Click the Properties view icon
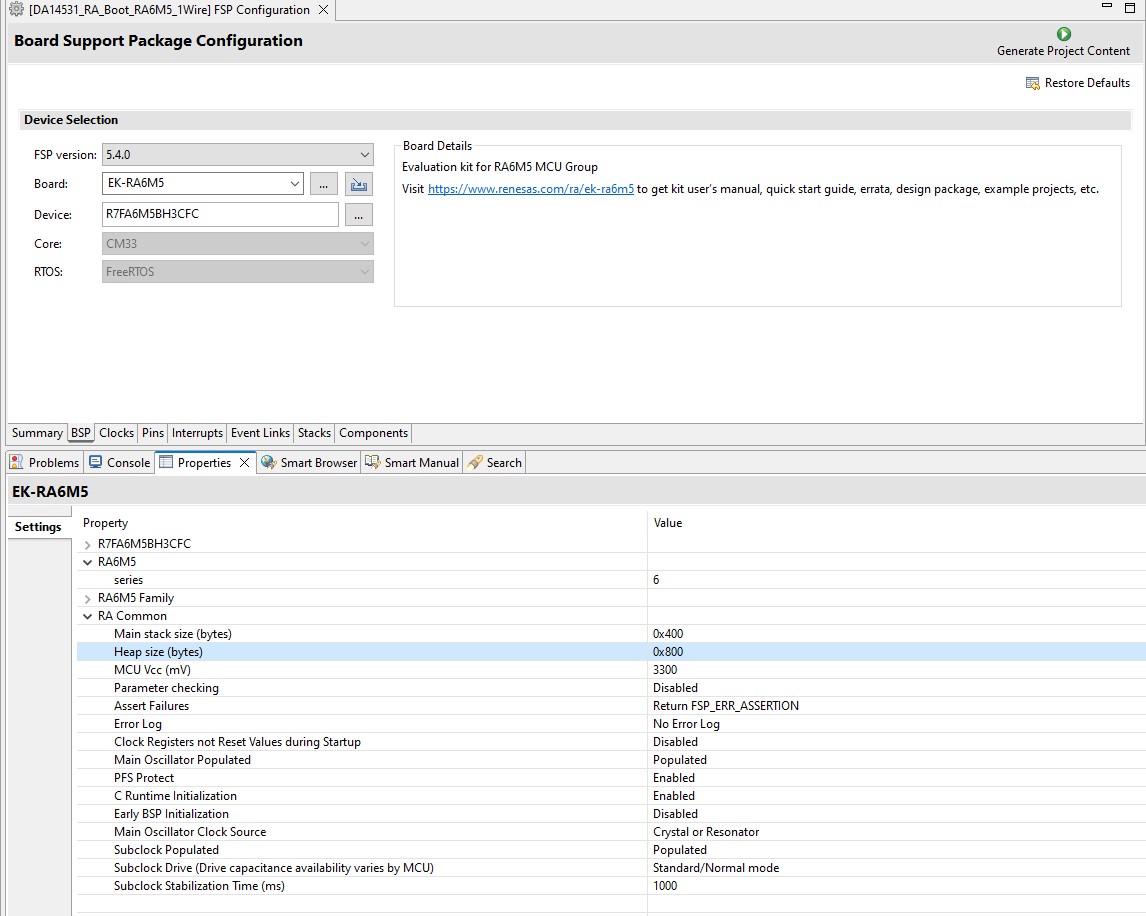The height and width of the screenshot is (916, 1146). coord(166,462)
